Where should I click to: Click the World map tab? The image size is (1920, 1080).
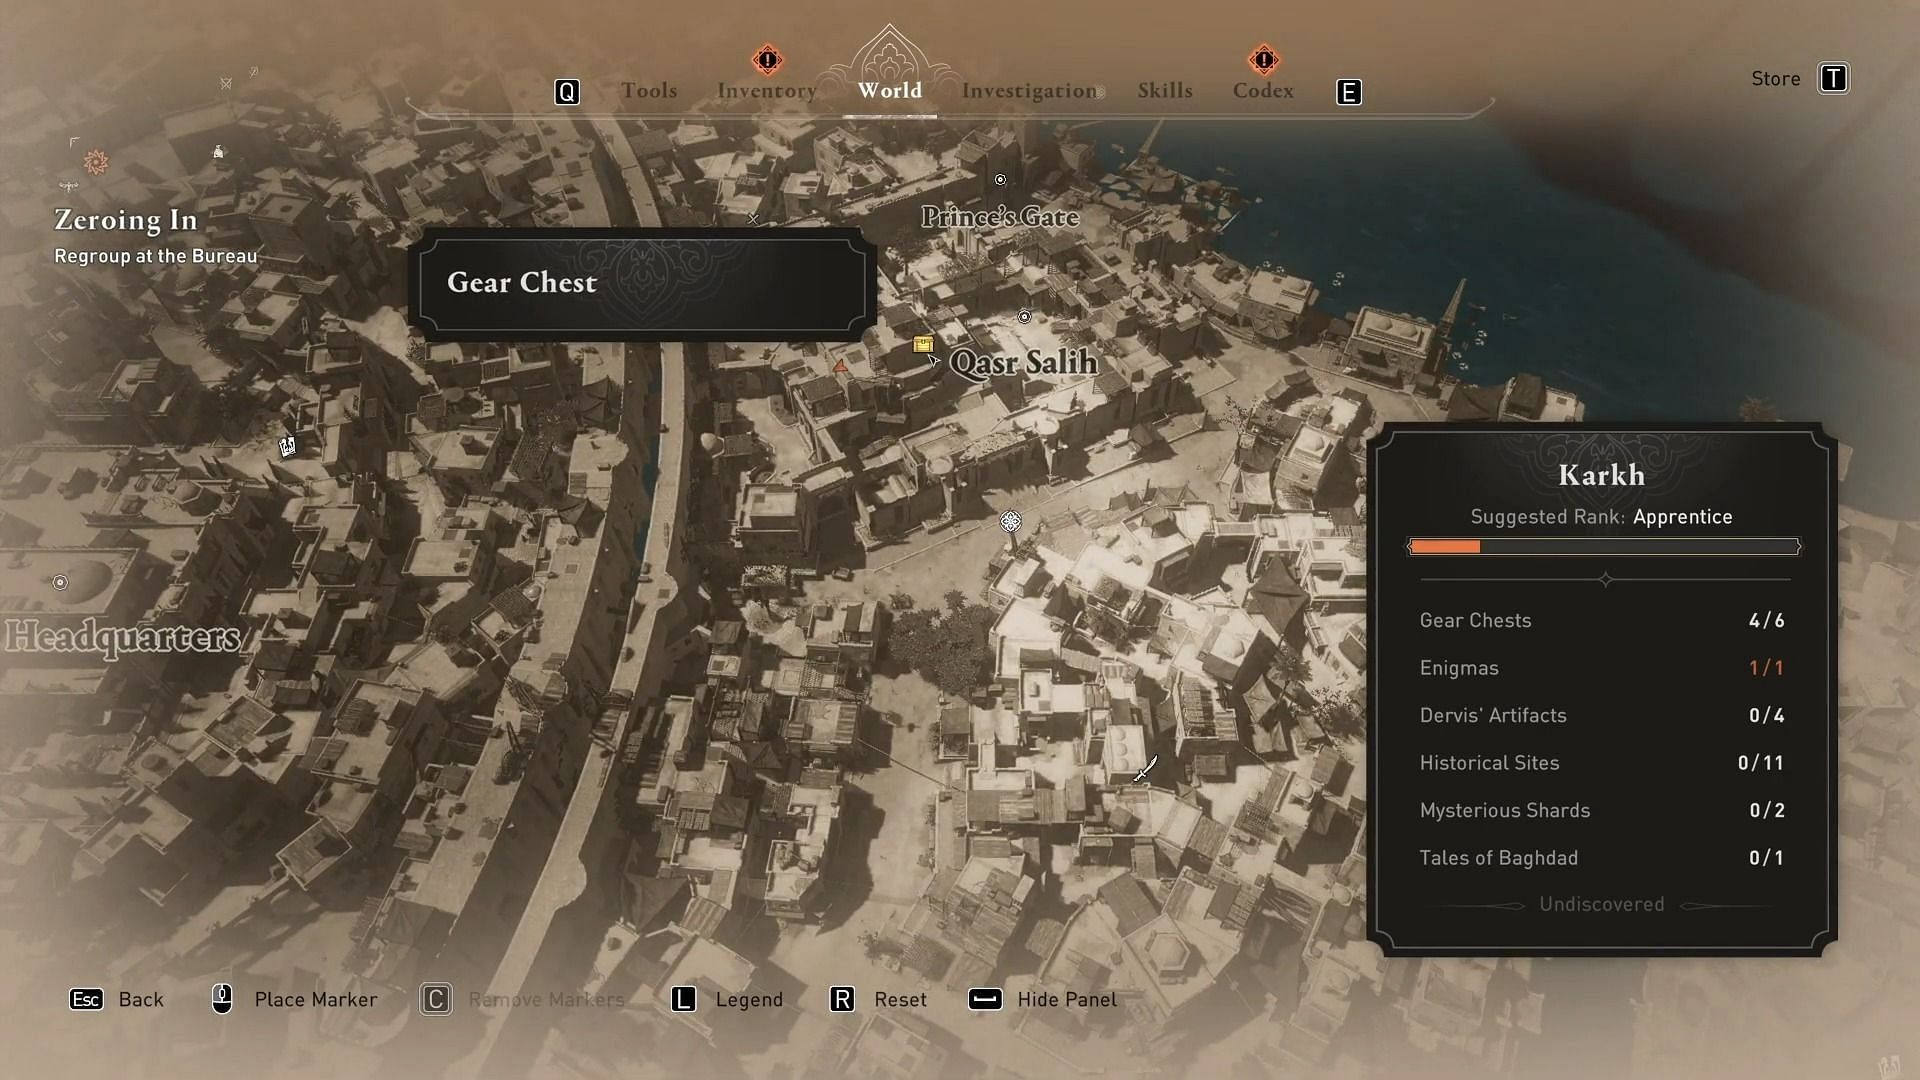891,90
